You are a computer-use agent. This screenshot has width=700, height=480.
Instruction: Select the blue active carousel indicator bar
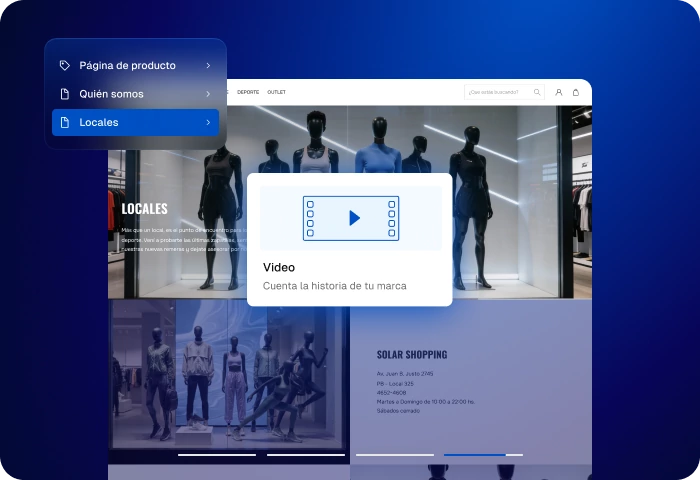pos(475,455)
